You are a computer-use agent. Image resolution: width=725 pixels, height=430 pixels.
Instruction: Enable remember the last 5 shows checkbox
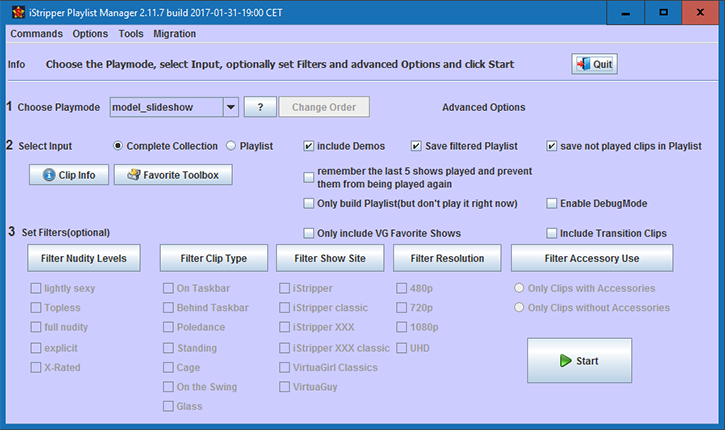point(308,178)
